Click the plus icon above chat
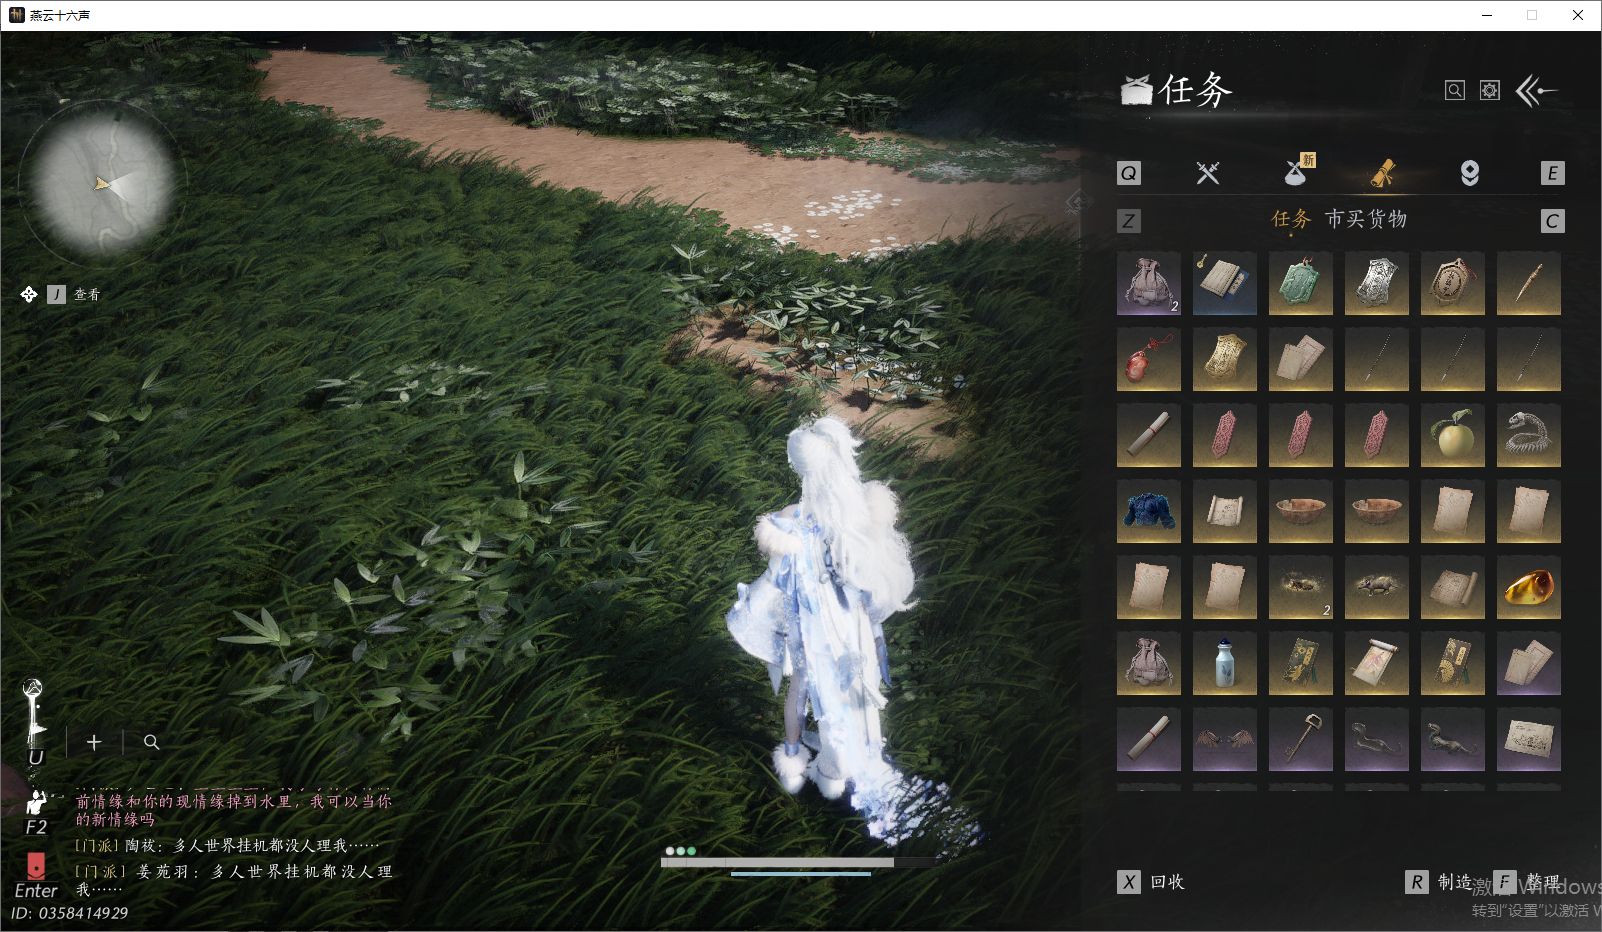The height and width of the screenshot is (932, 1602). coord(94,742)
